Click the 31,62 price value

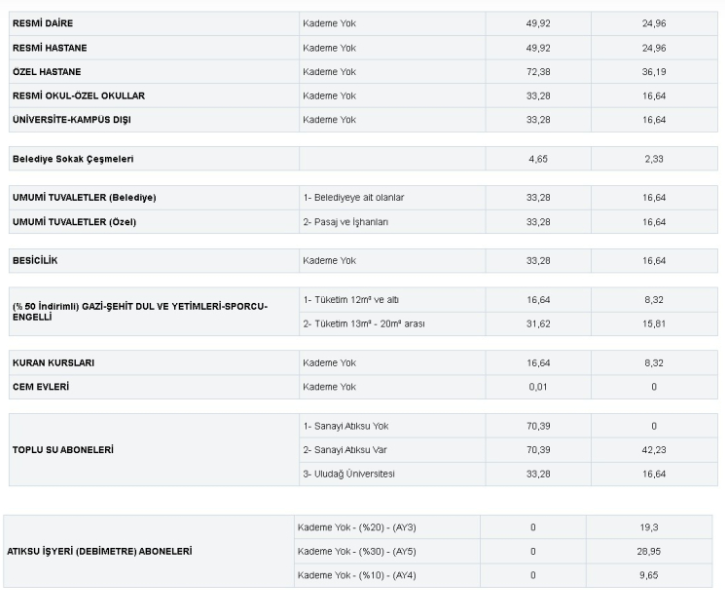(538, 322)
